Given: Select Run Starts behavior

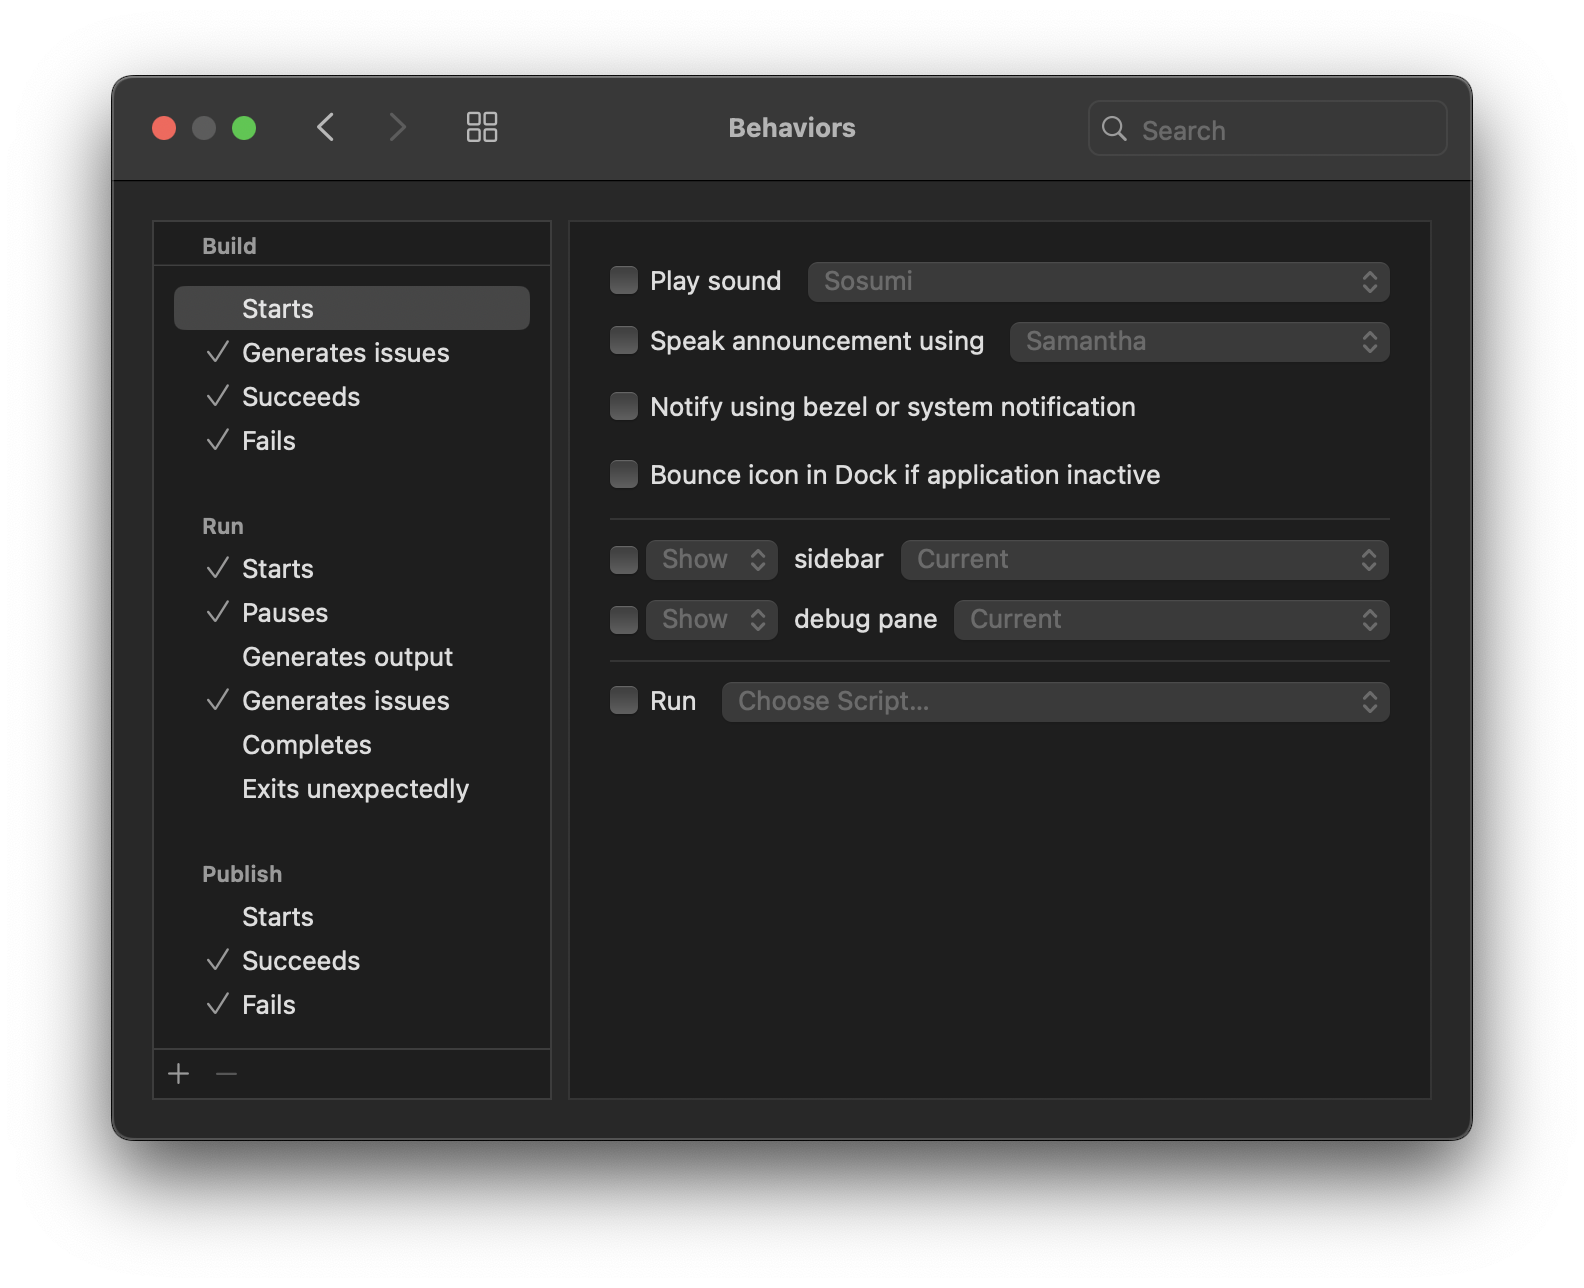Looking at the screenshot, I should tap(352, 569).
